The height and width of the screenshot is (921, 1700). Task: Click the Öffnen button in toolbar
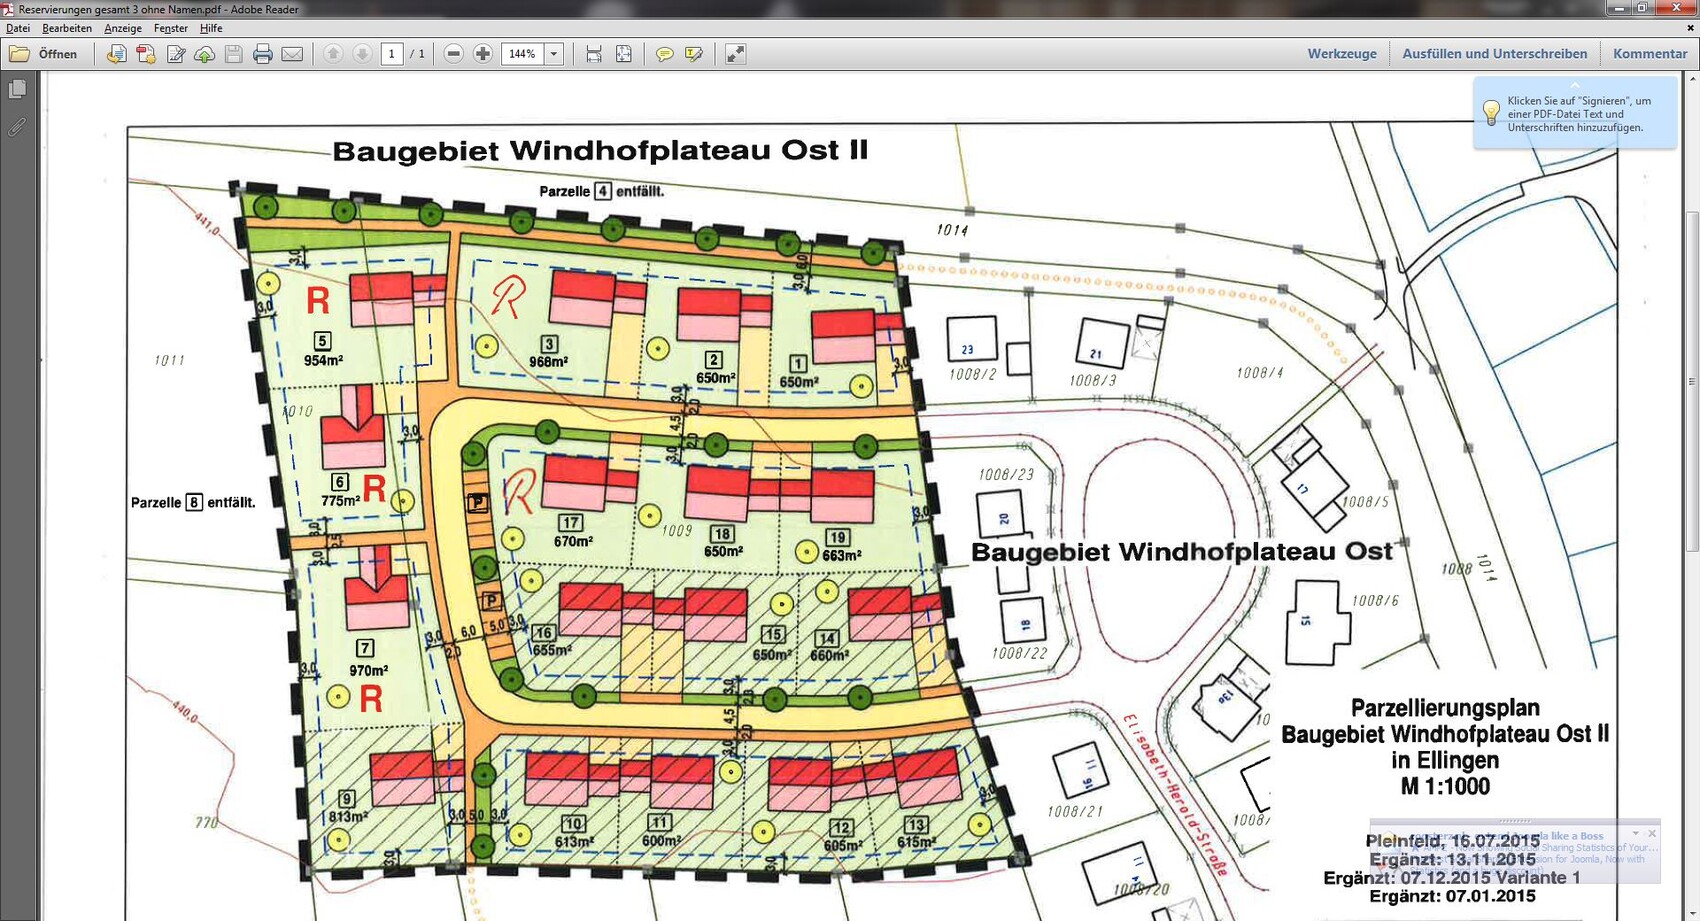coord(43,54)
